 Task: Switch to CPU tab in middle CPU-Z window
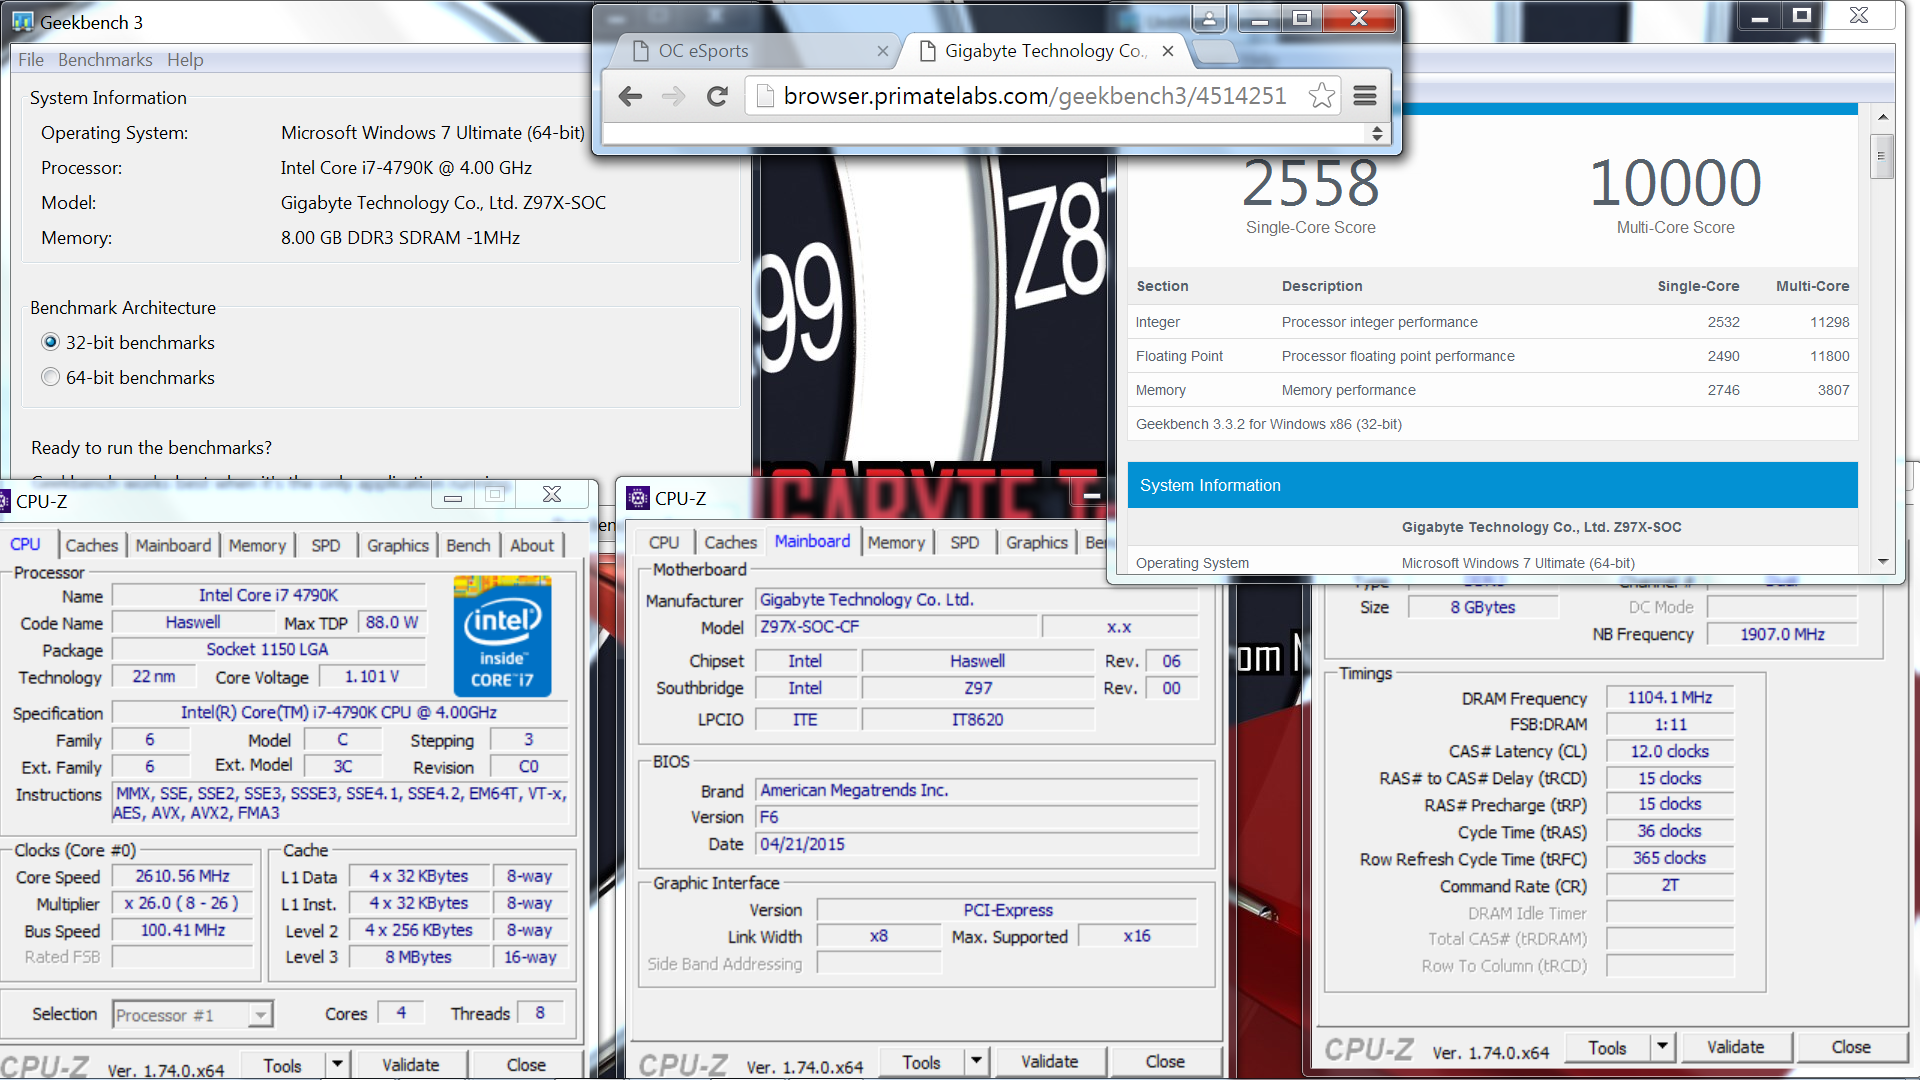[664, 542]
